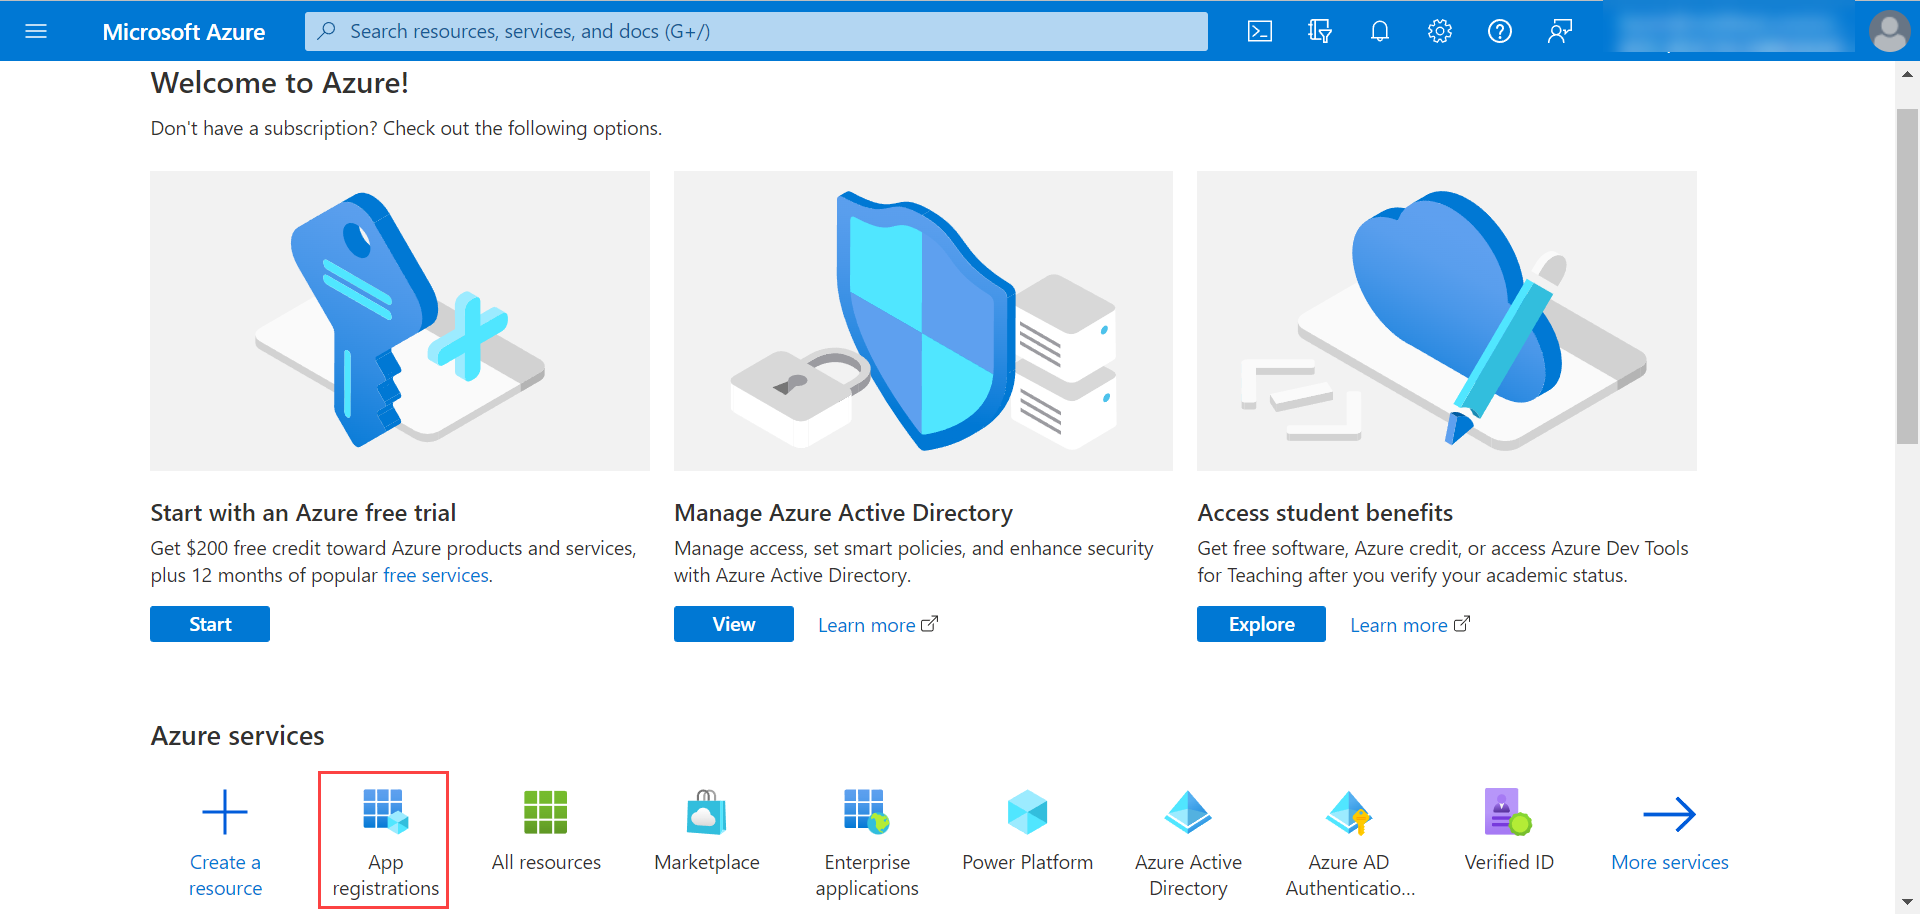Click the View button for Azure Active Directory

734,624
